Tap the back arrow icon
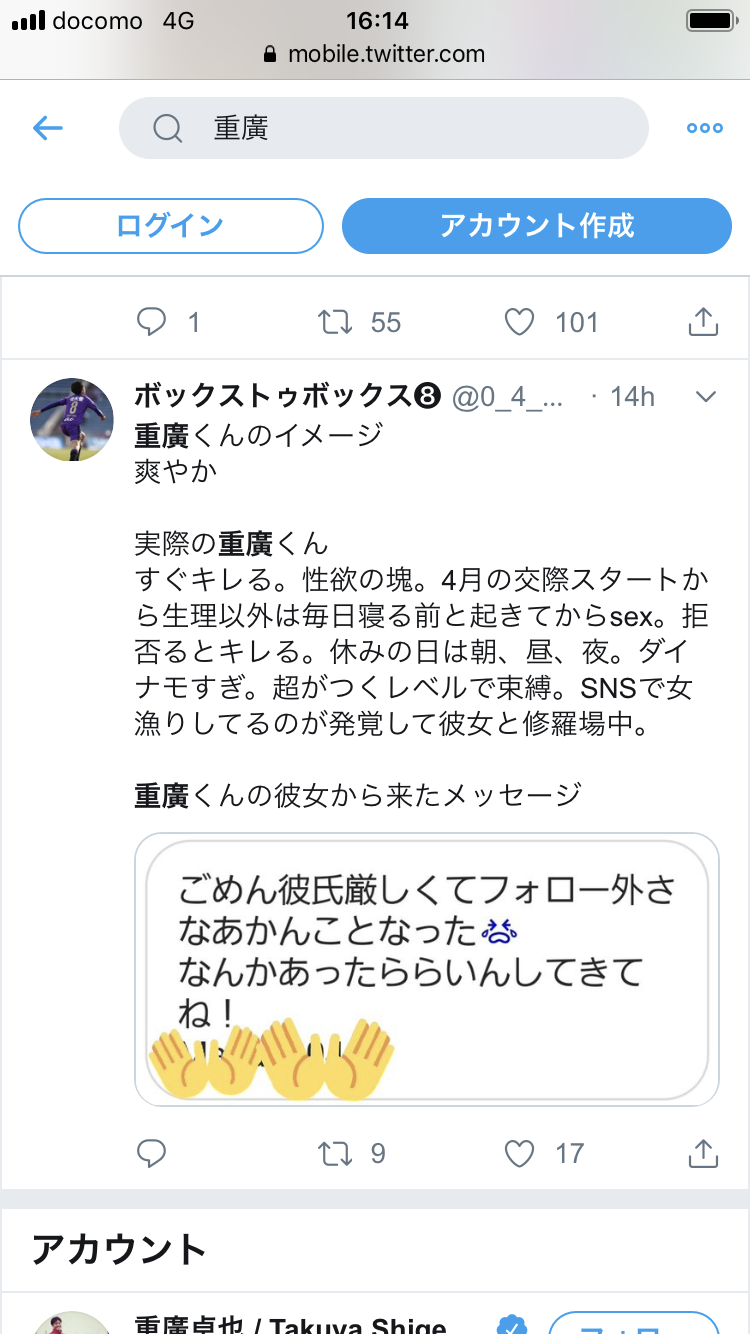The image size is (750, 1334). (48, 128)
